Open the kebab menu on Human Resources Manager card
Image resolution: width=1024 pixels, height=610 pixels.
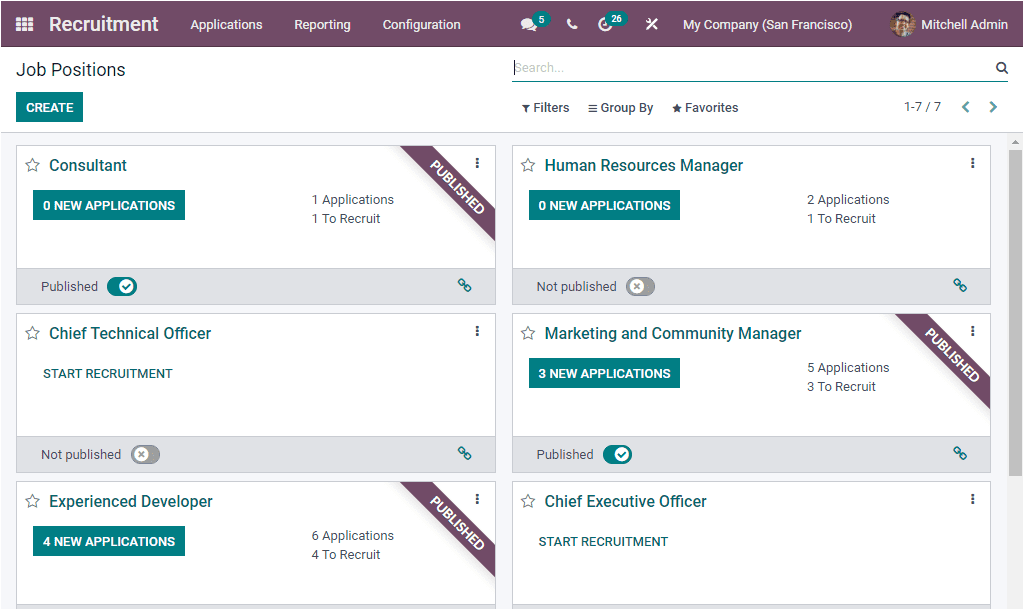point(972,163)
